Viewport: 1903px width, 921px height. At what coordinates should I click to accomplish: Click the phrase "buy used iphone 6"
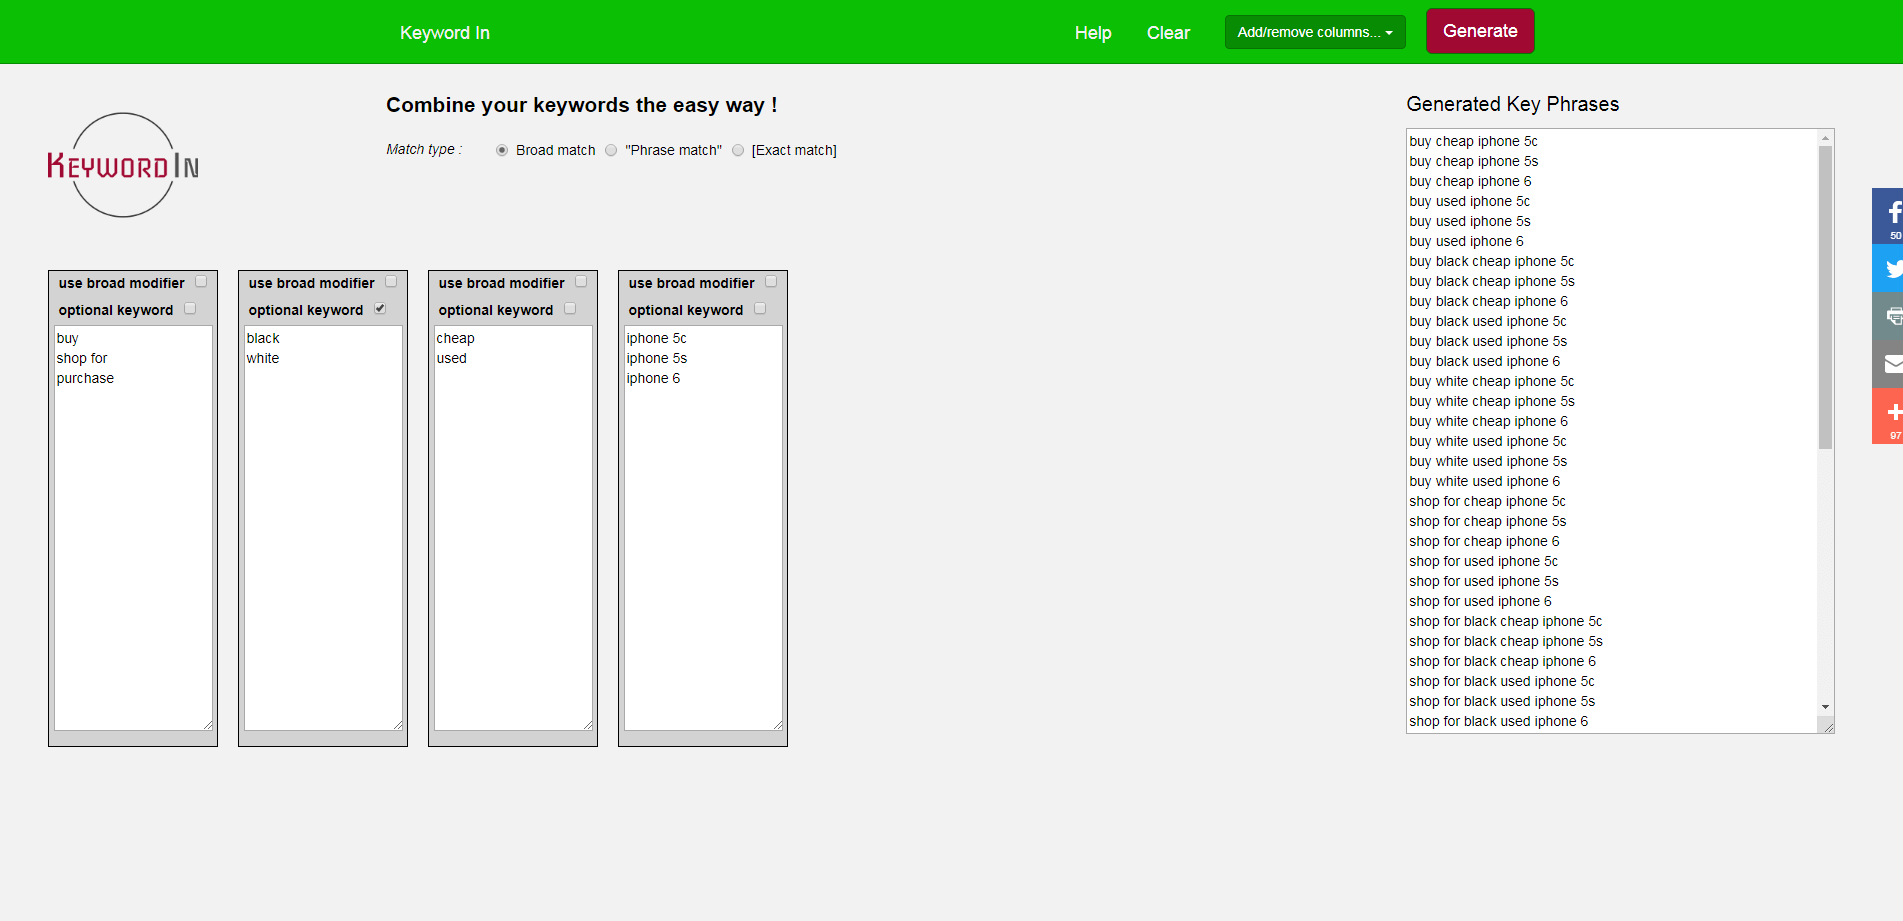[x=1466, y=241]
